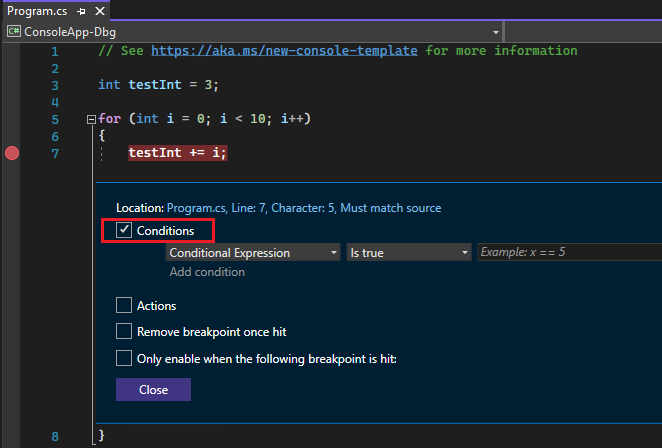The width and height of the screenshot is (662, 448).
Task: Open the Conditional Expression dropdown
Action: point(253,253)
